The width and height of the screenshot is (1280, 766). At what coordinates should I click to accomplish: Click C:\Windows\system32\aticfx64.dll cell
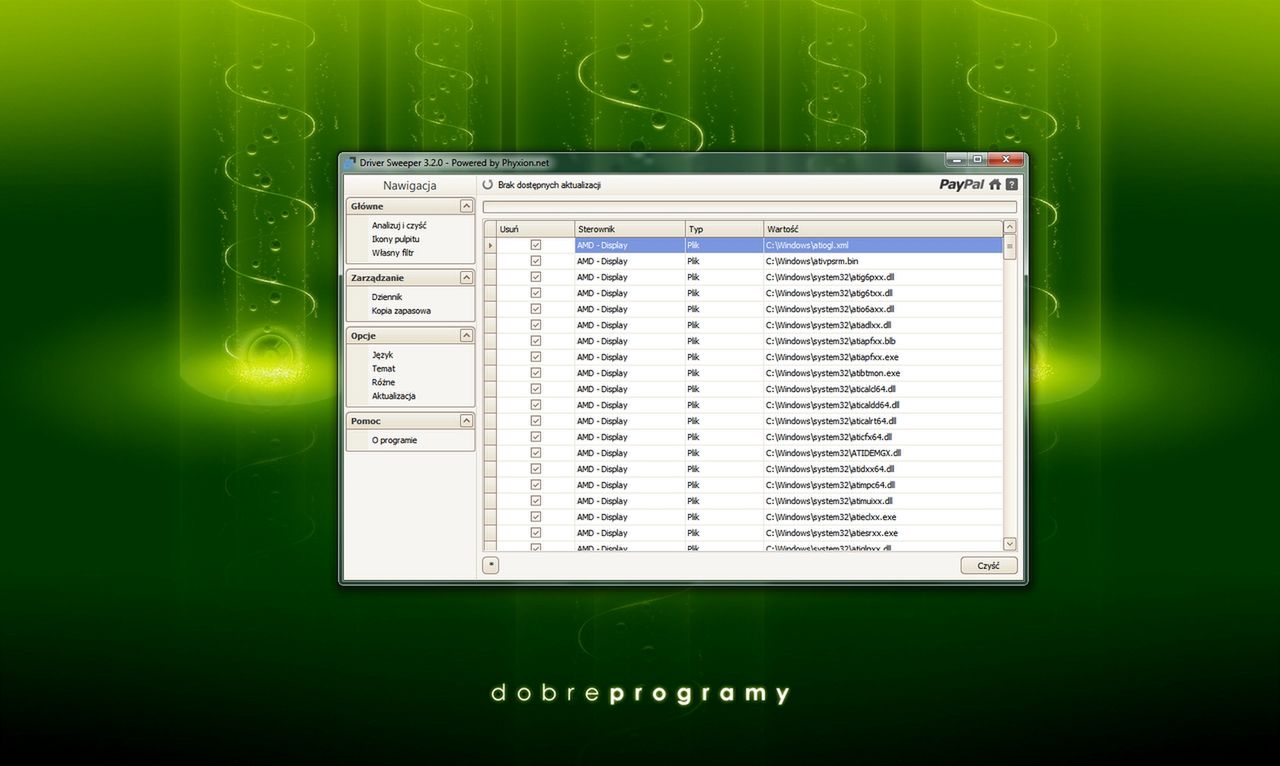tap(883, 437)
